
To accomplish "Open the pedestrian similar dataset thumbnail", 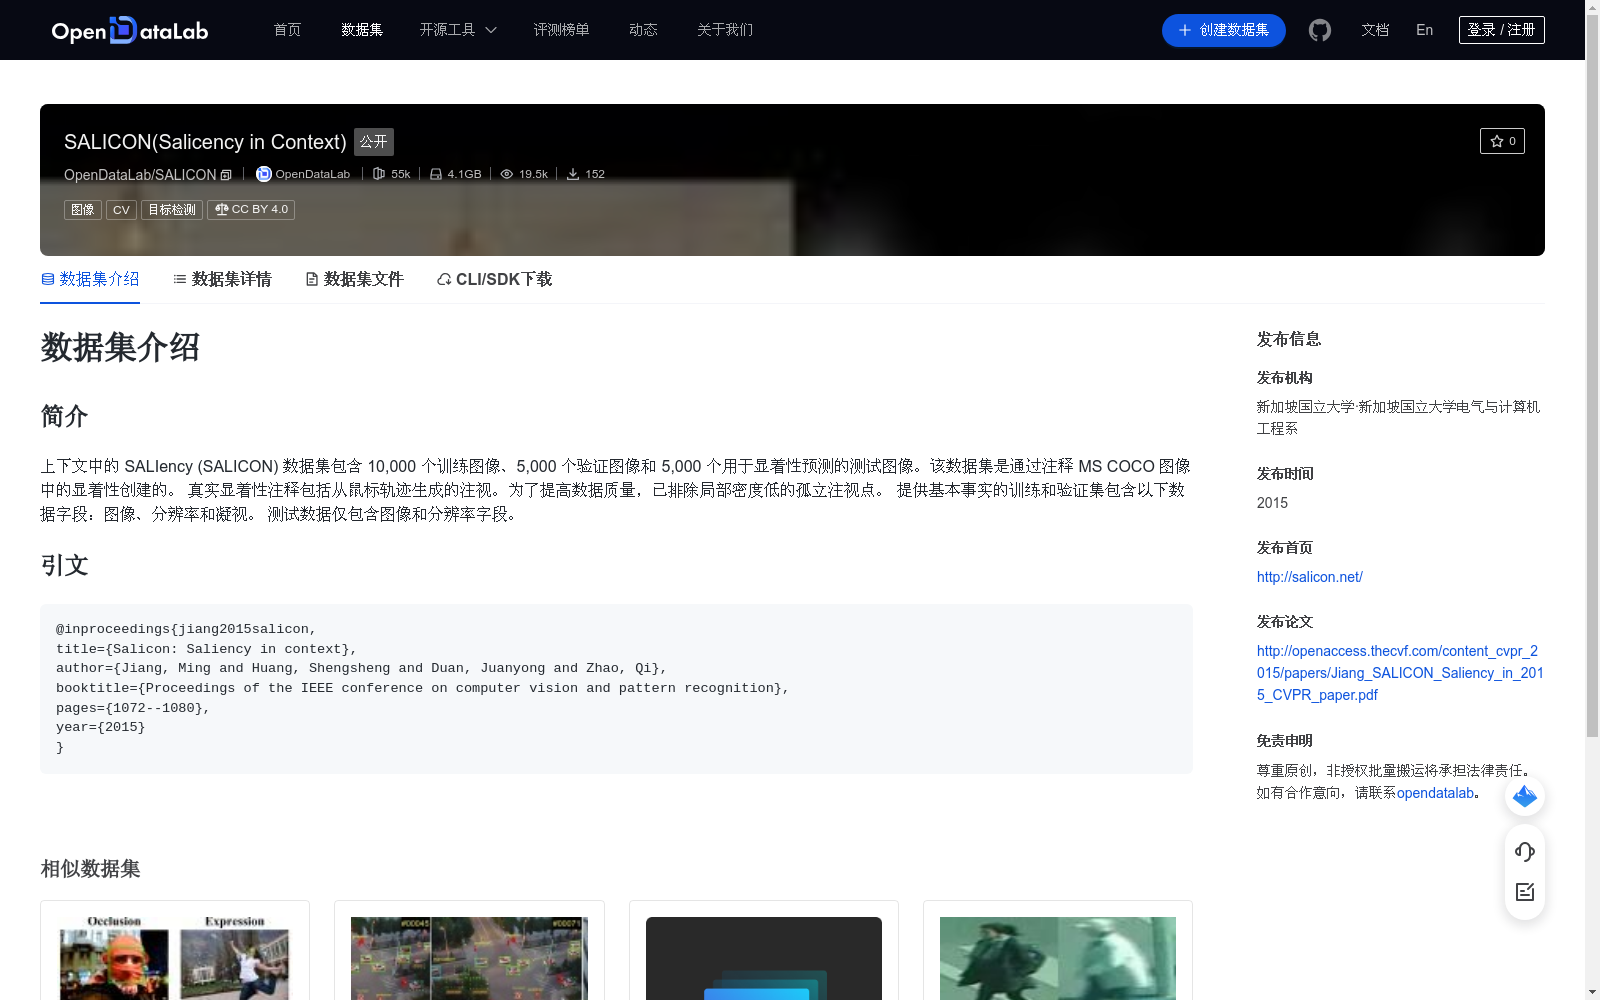I will click(1058, 957).
